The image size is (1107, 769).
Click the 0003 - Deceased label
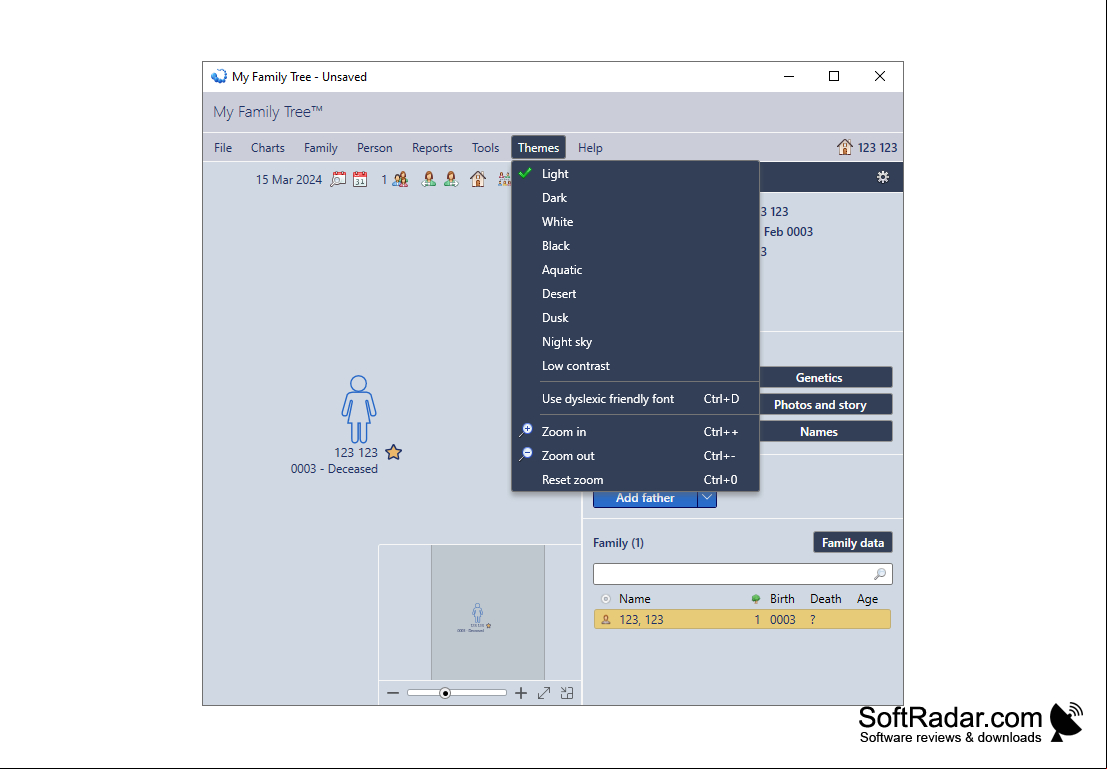tap(334, 469)
